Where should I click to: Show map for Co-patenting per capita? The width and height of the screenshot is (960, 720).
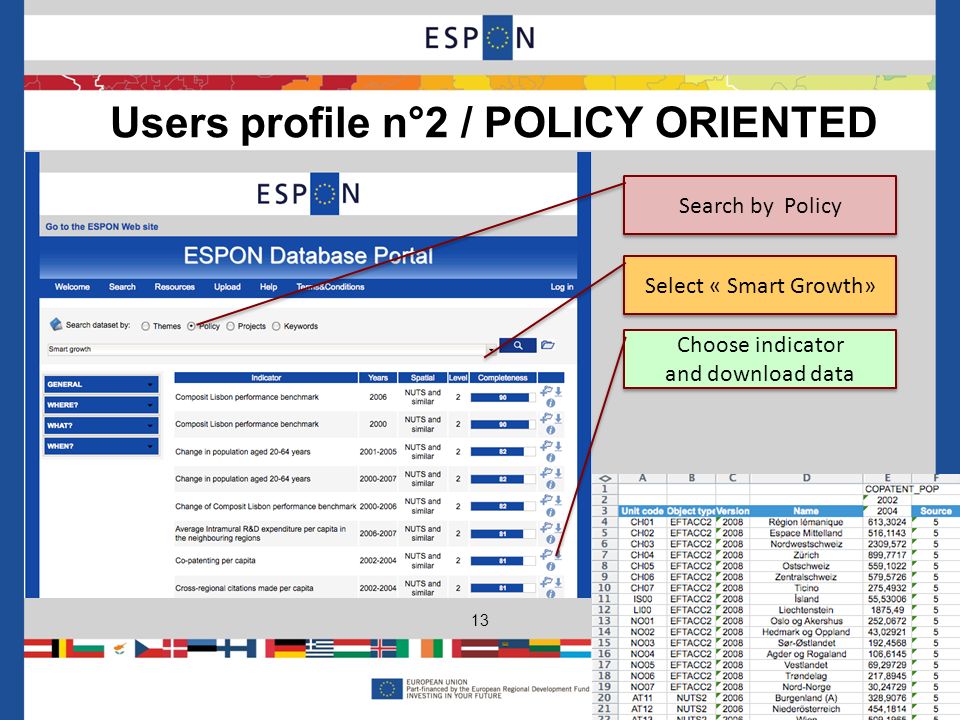pyautogui.click(x=546, y=555)
